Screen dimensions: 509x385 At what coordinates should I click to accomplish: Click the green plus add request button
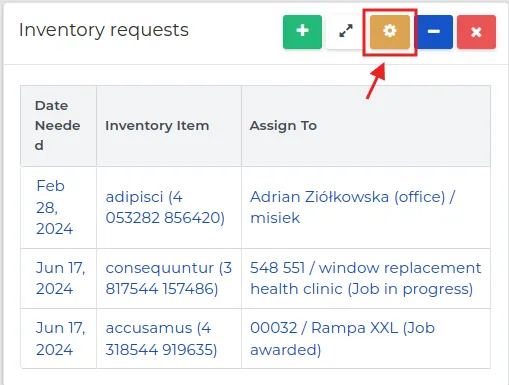click(x=302, y=32)
